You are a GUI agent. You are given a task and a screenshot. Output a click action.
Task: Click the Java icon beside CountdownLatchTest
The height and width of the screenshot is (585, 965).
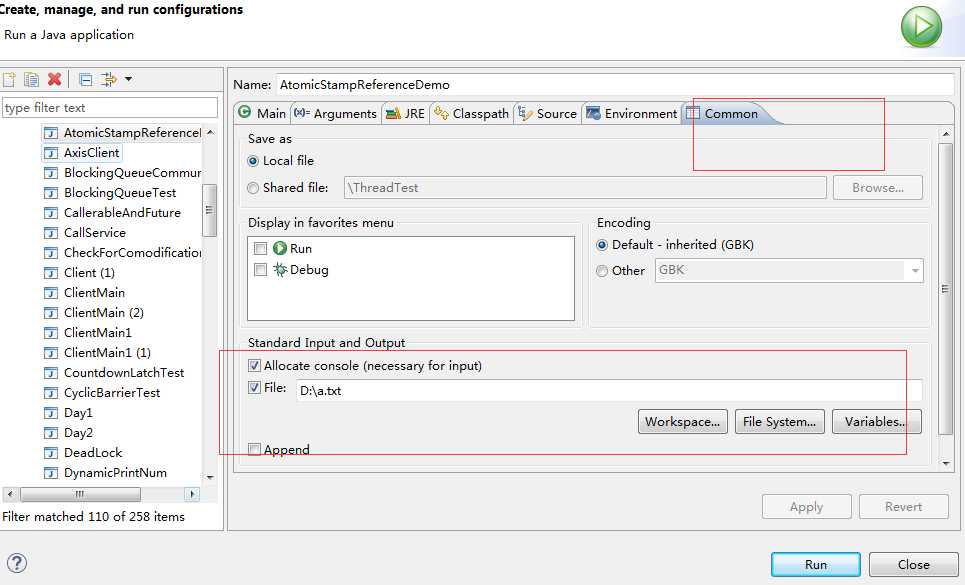pos(52,373)
